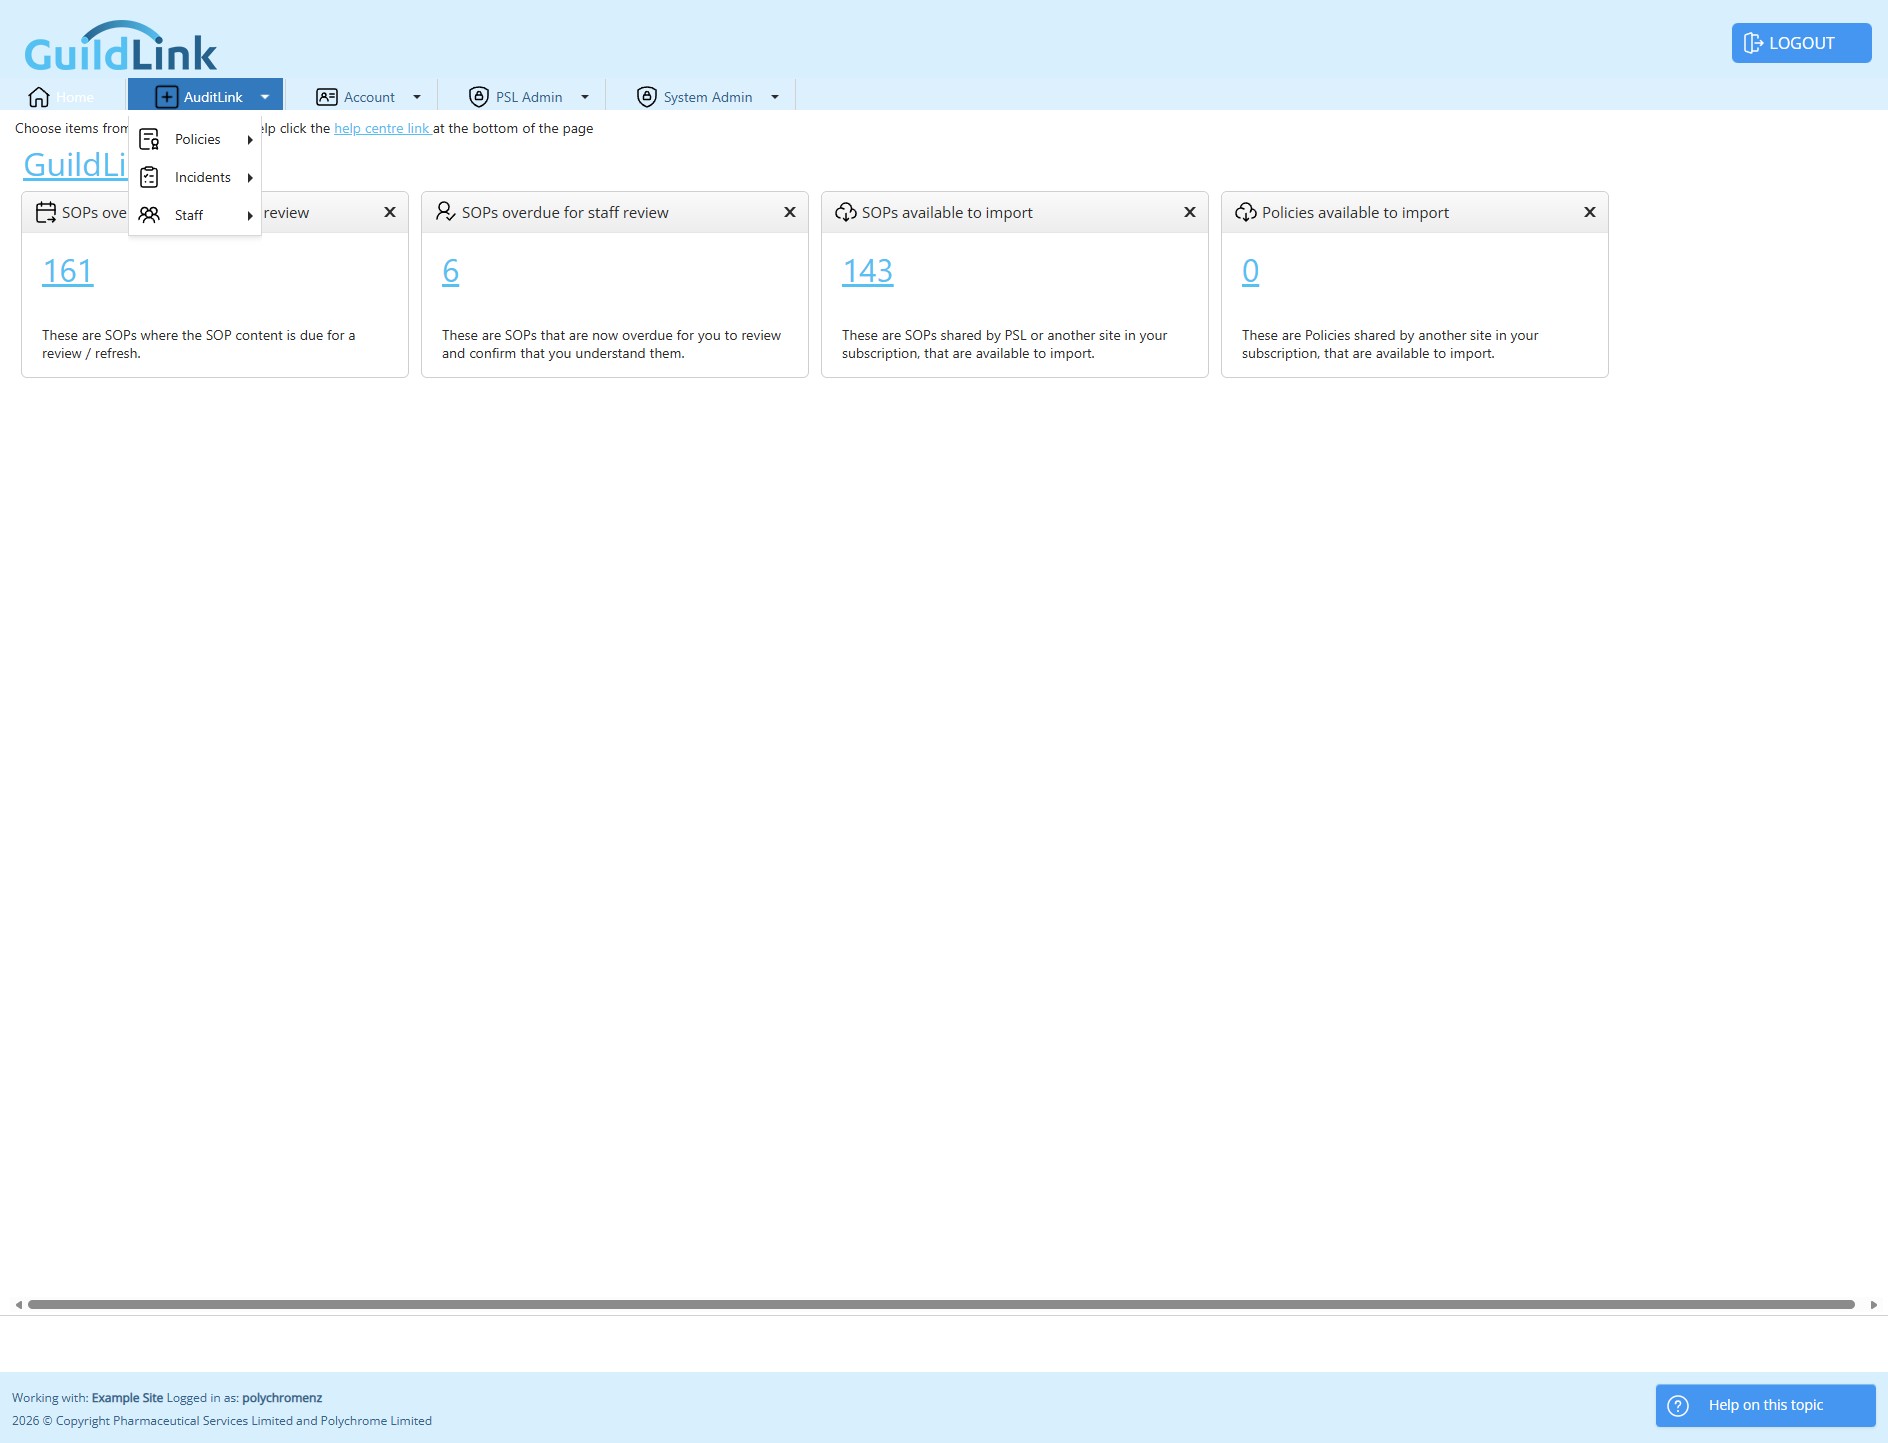Click the cloud icon on Policies available to import
This screenshot has width=1888, height=1443.
1246,212
